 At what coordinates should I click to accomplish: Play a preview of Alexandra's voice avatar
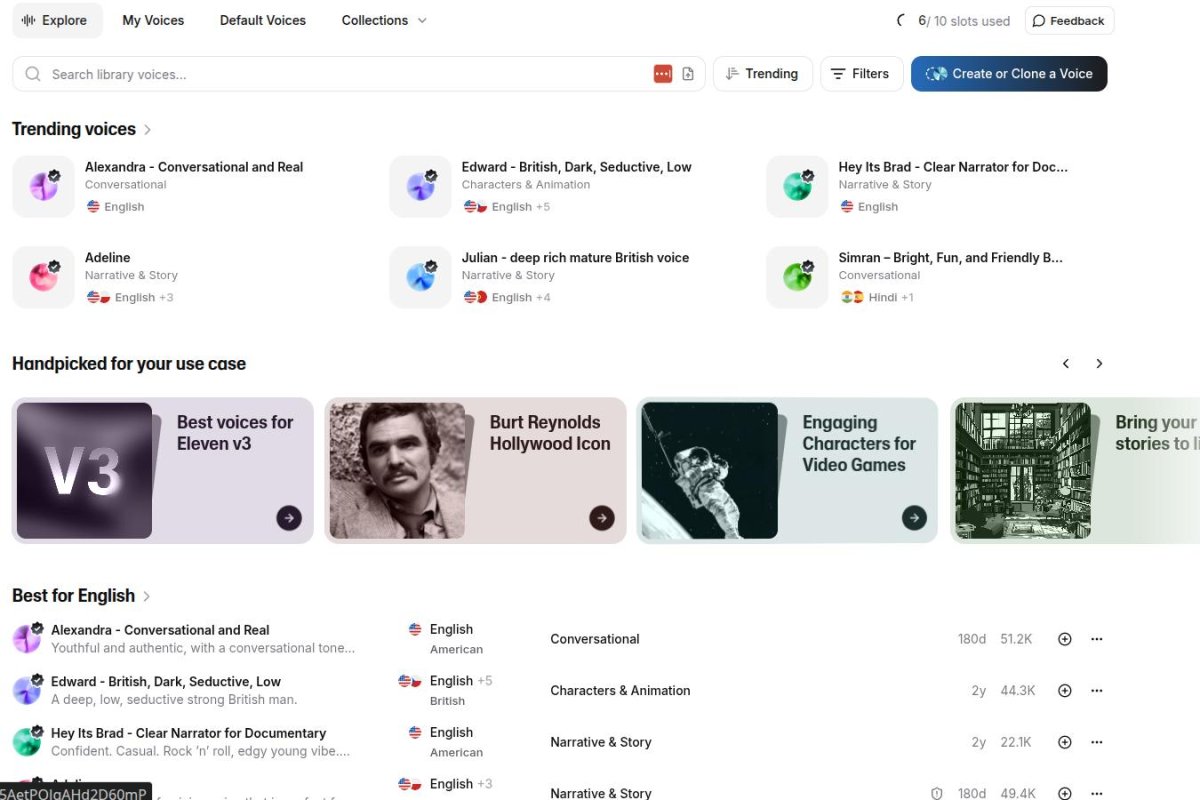tap(43, 186)
